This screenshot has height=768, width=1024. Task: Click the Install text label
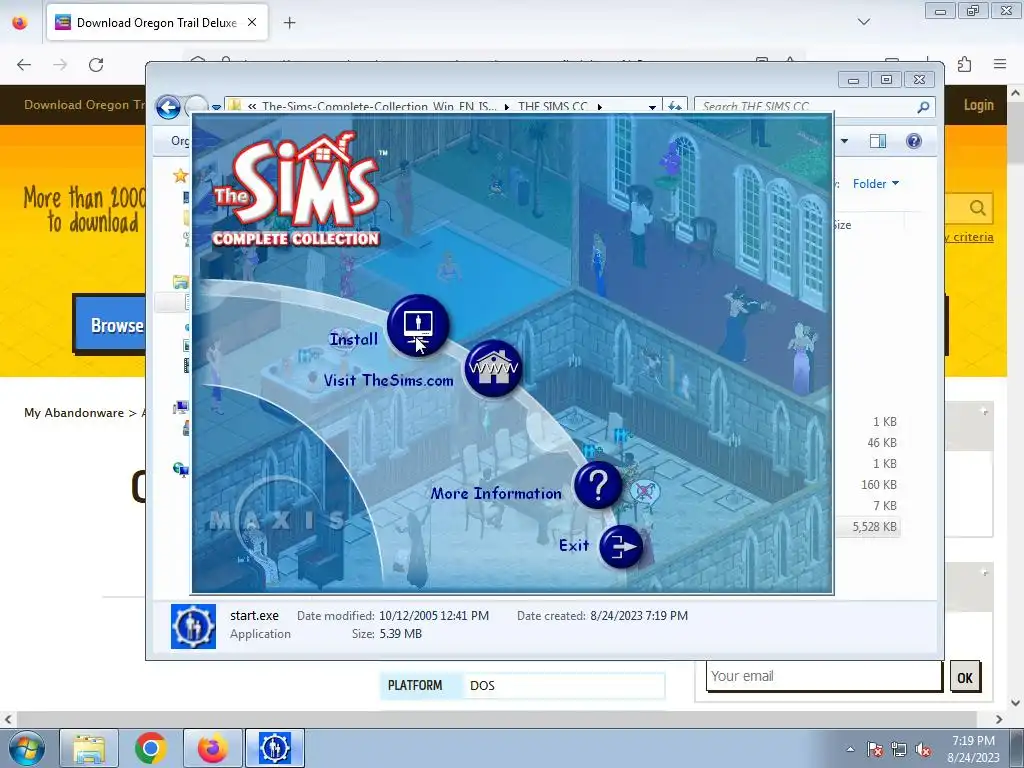[353, 339]
